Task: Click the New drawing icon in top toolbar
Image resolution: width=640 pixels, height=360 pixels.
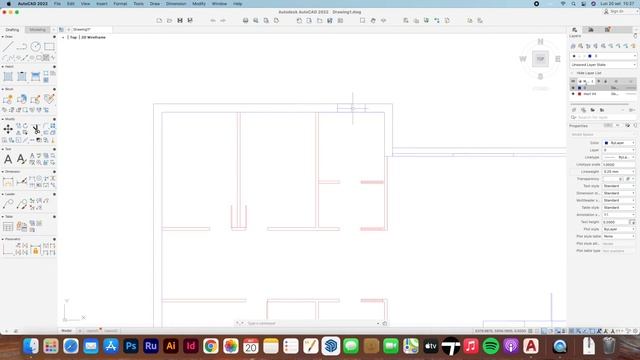Action: [159, 20]
